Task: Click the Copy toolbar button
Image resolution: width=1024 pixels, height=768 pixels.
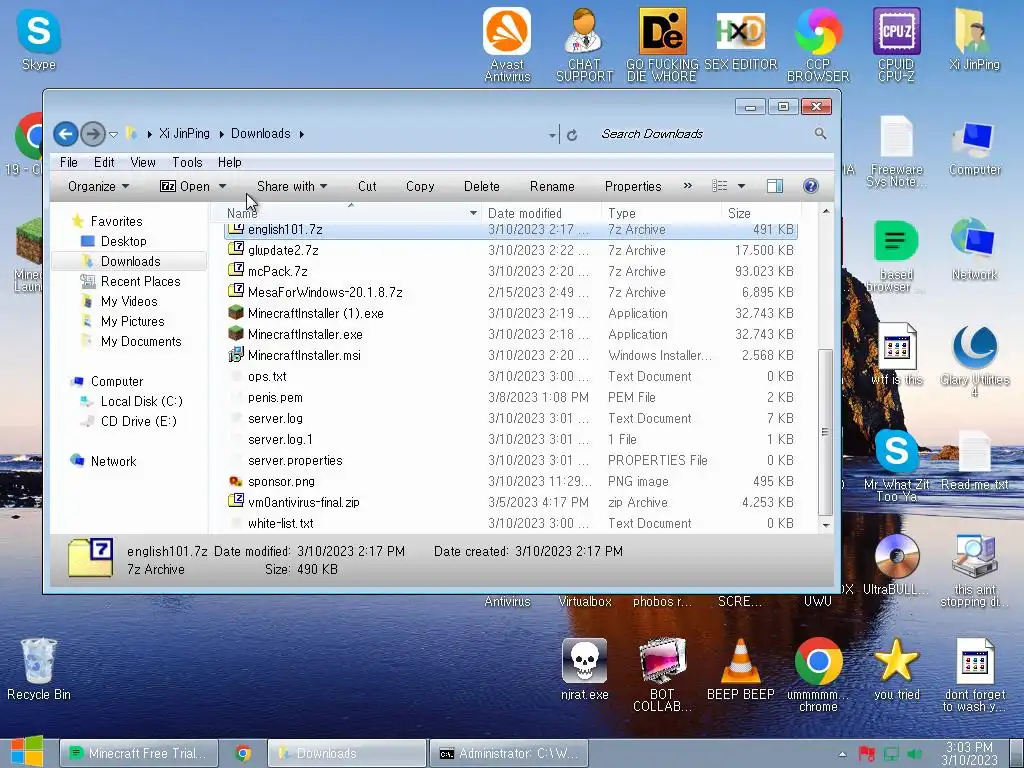Action: (x=420, y=186)
